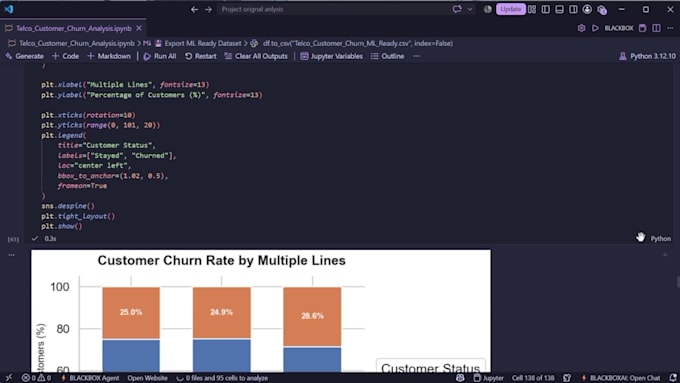Click the M4 markdown breadcrumb segment
Viewport: 680px width, 383px height.
147,43
